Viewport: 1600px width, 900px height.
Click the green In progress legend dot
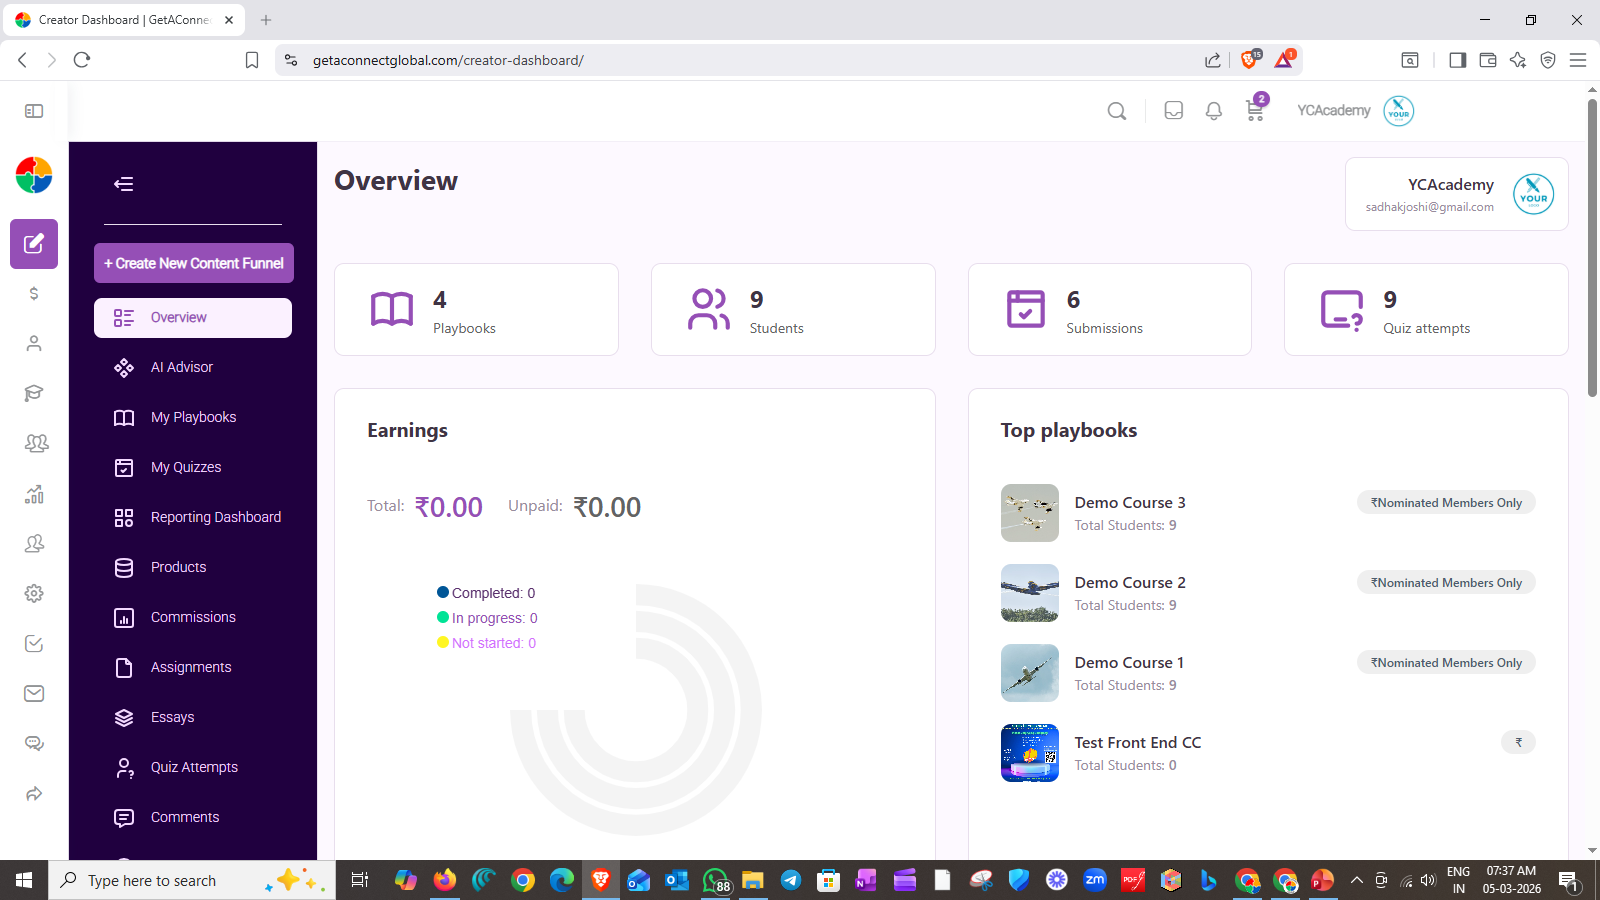coord(443,617)
